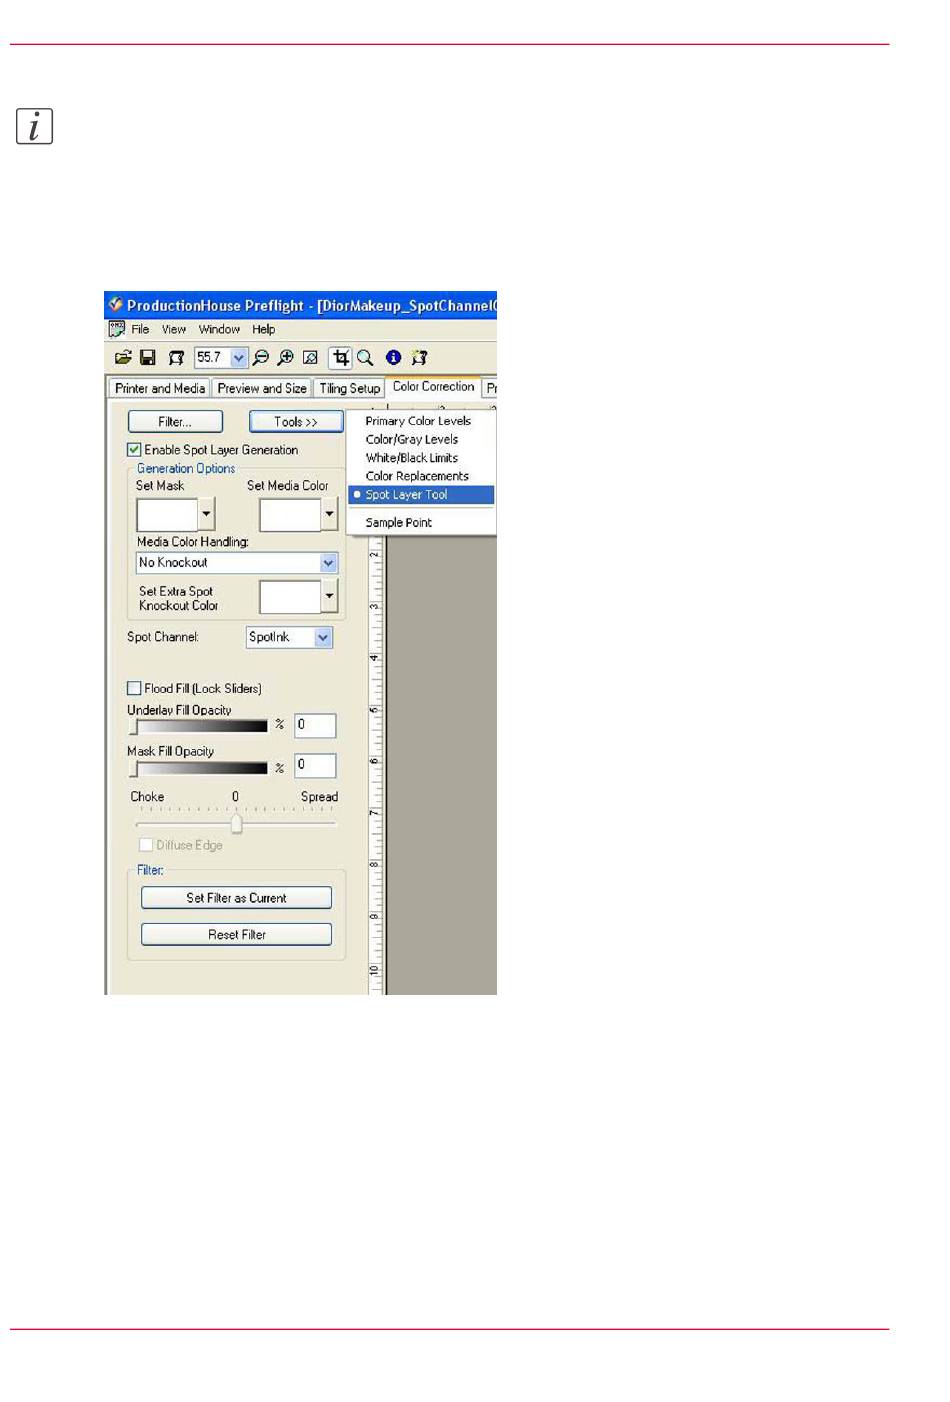Click the blue Info icon

393,357
